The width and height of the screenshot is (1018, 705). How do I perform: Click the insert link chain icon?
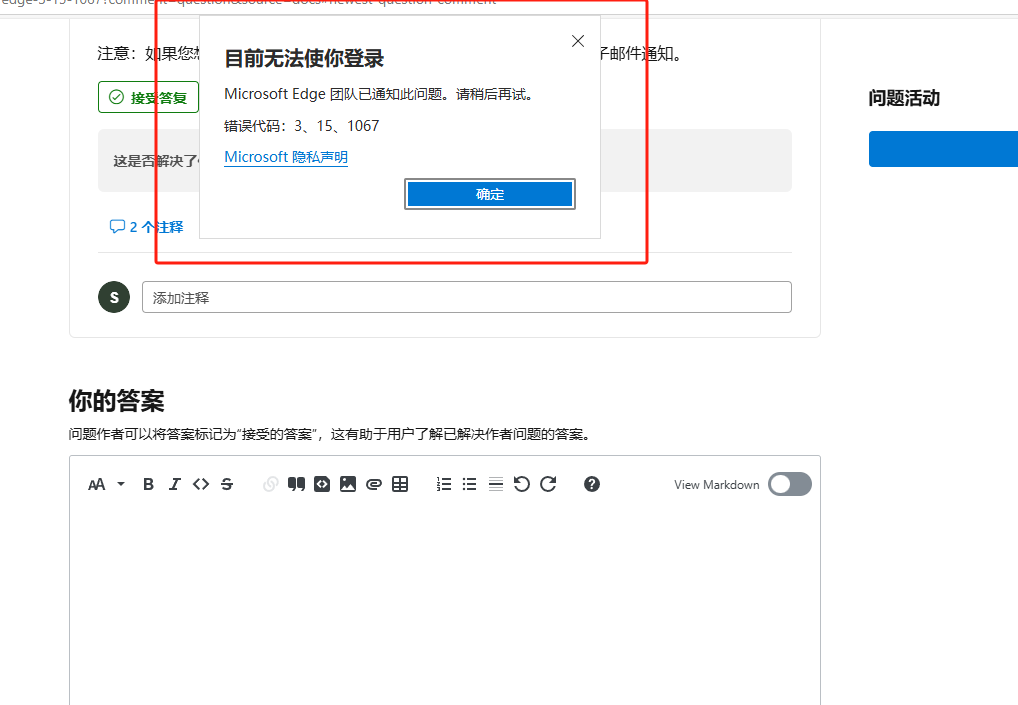[271, 484]
